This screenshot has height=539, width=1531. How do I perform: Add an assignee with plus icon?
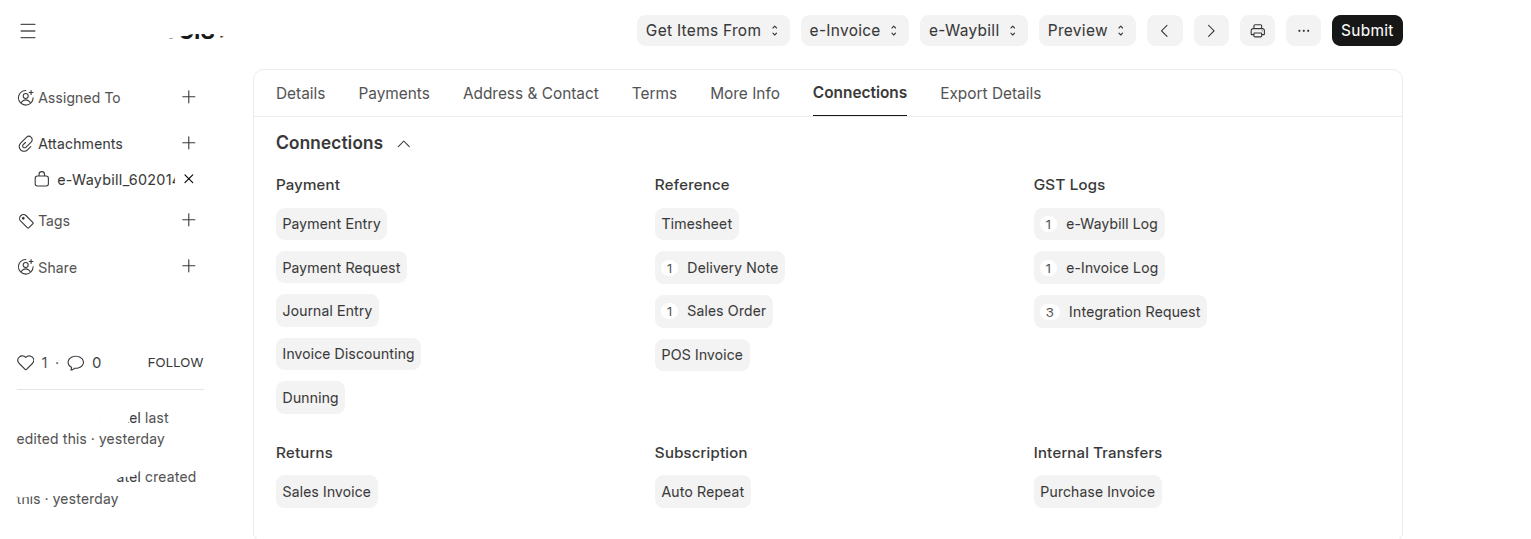click(x=188, y=97)
